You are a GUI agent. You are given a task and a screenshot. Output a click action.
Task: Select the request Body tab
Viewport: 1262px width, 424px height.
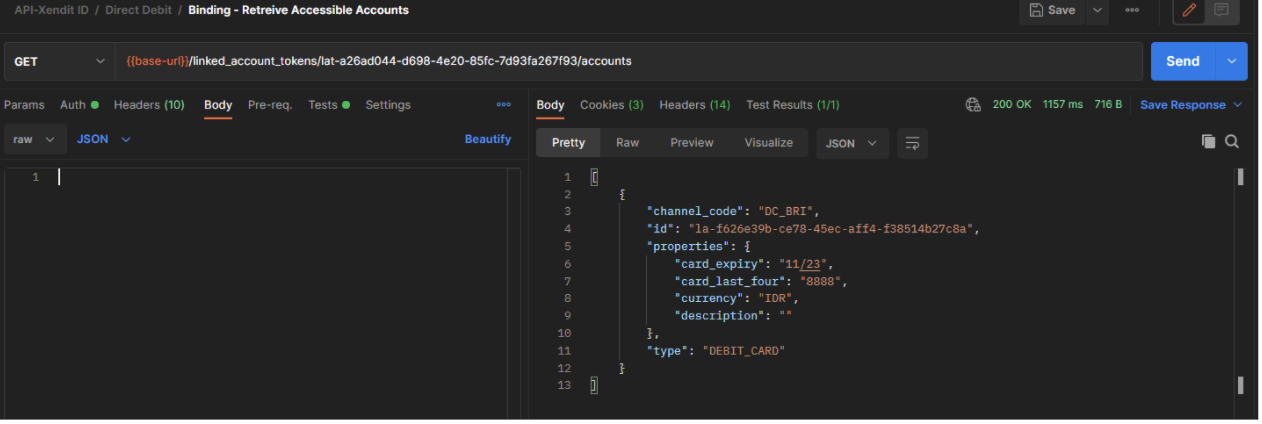coord(218,105)
